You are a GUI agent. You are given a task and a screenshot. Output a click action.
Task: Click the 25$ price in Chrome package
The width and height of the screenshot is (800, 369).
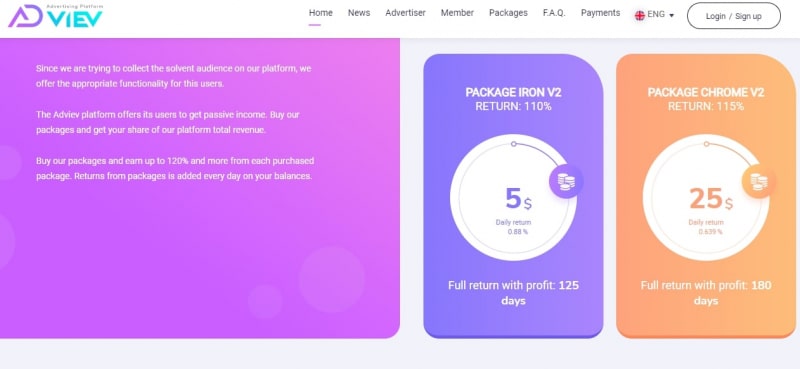coord(711,199)
